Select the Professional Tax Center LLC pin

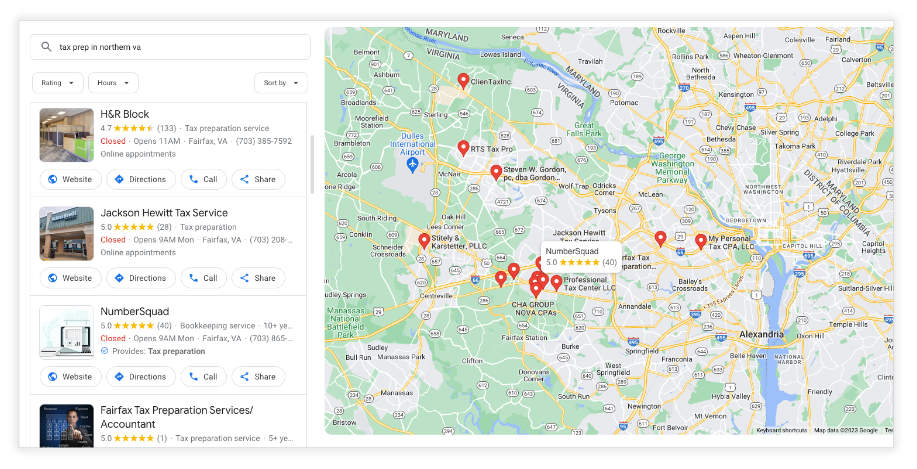click(x=556, y=283)
